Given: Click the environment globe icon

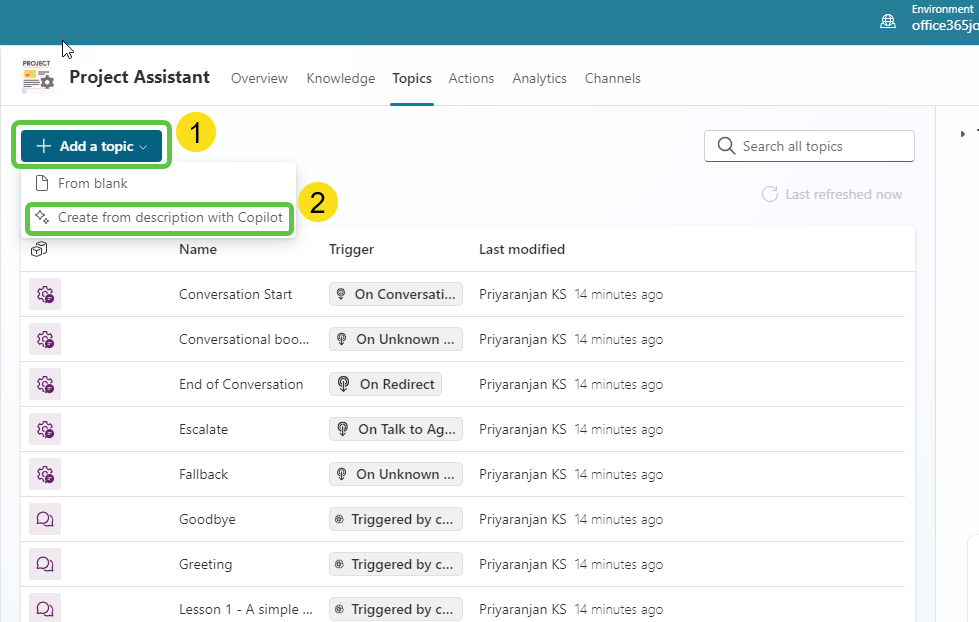Looking at the screenshot, I should pos(888,19).
